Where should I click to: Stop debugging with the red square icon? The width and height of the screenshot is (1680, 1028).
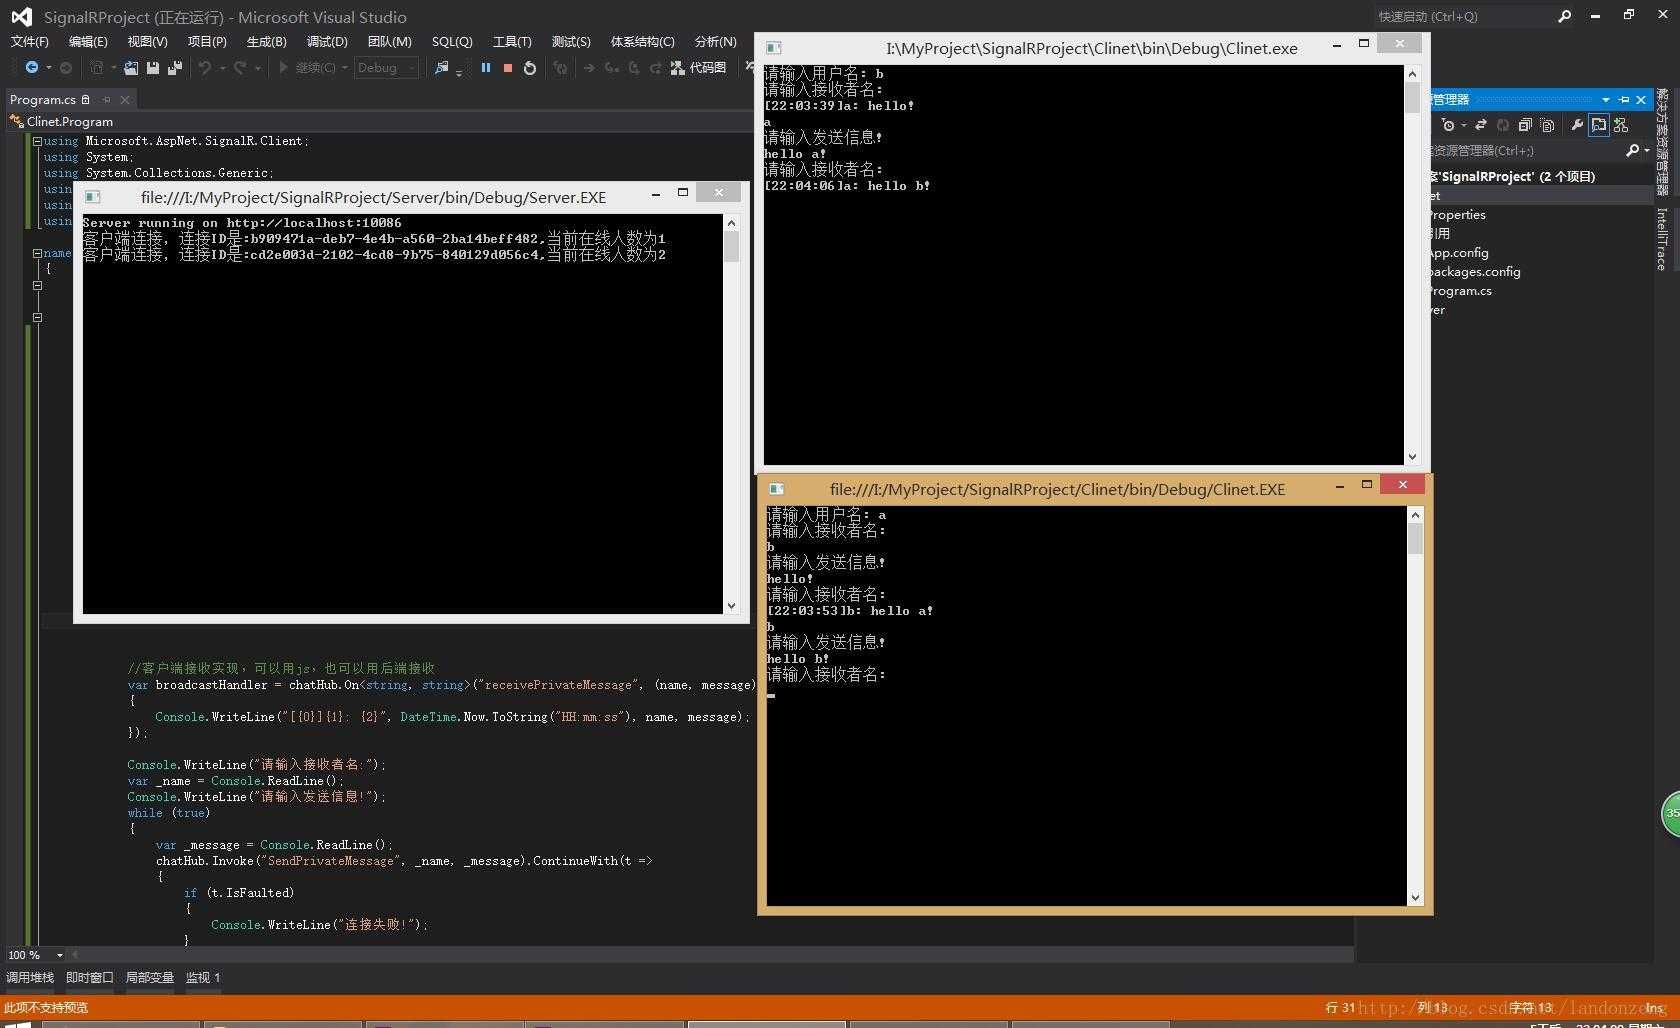[x=508, y=68]
